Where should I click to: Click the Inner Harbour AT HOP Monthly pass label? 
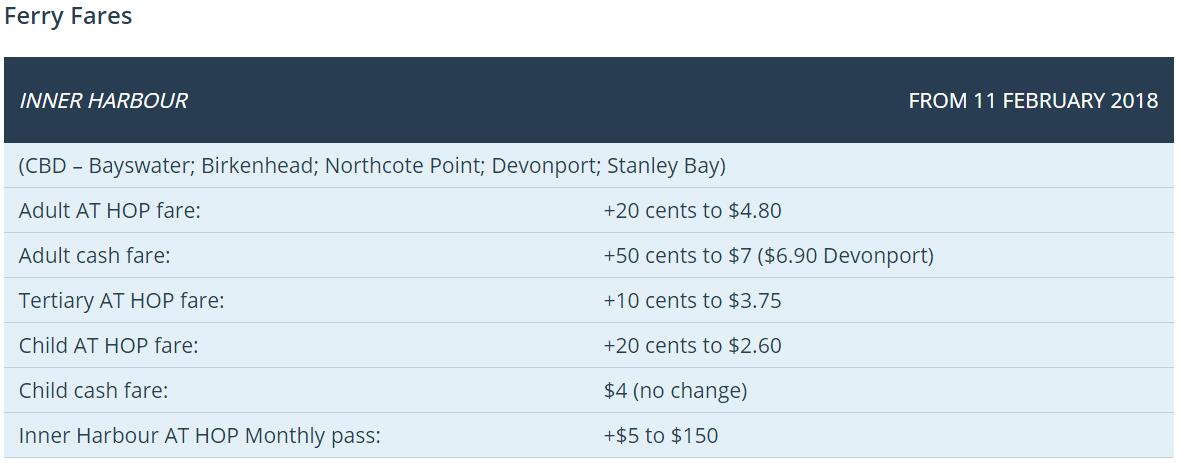199,435
